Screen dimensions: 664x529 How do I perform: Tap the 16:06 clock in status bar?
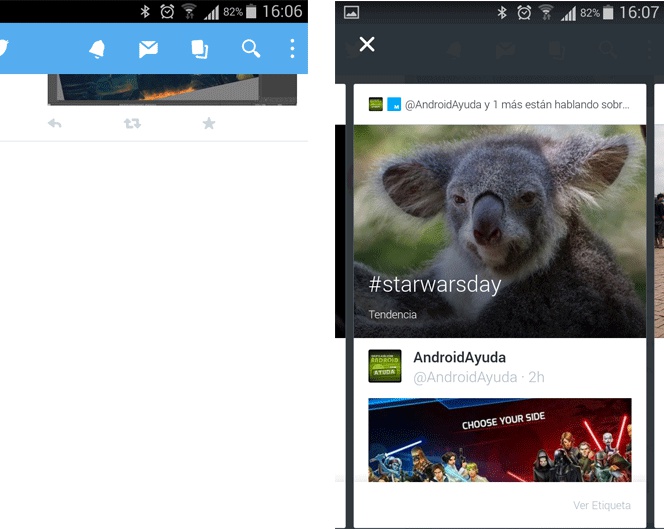[282, 11]
